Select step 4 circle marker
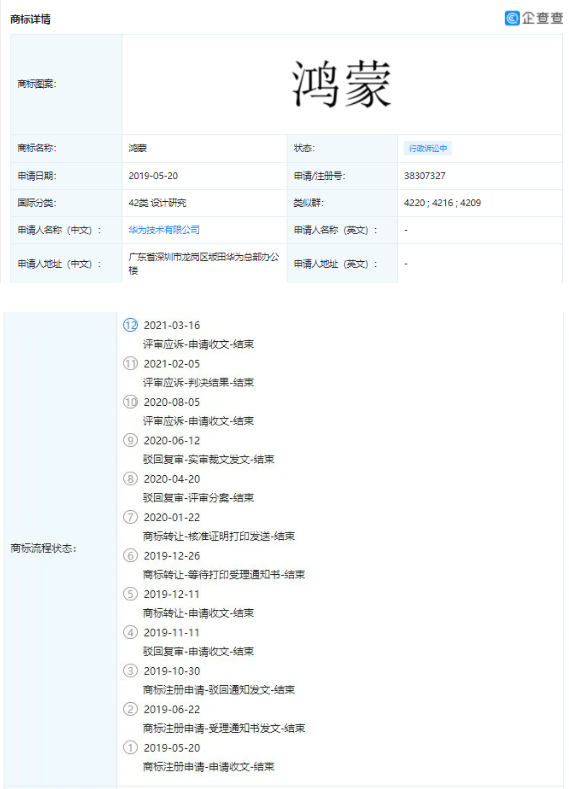 130,632
